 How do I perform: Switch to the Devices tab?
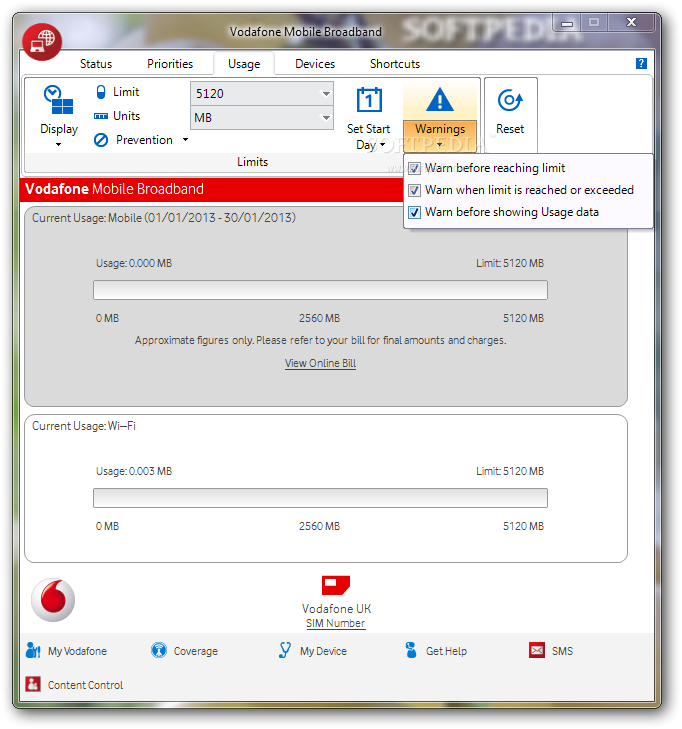(315, 64)
